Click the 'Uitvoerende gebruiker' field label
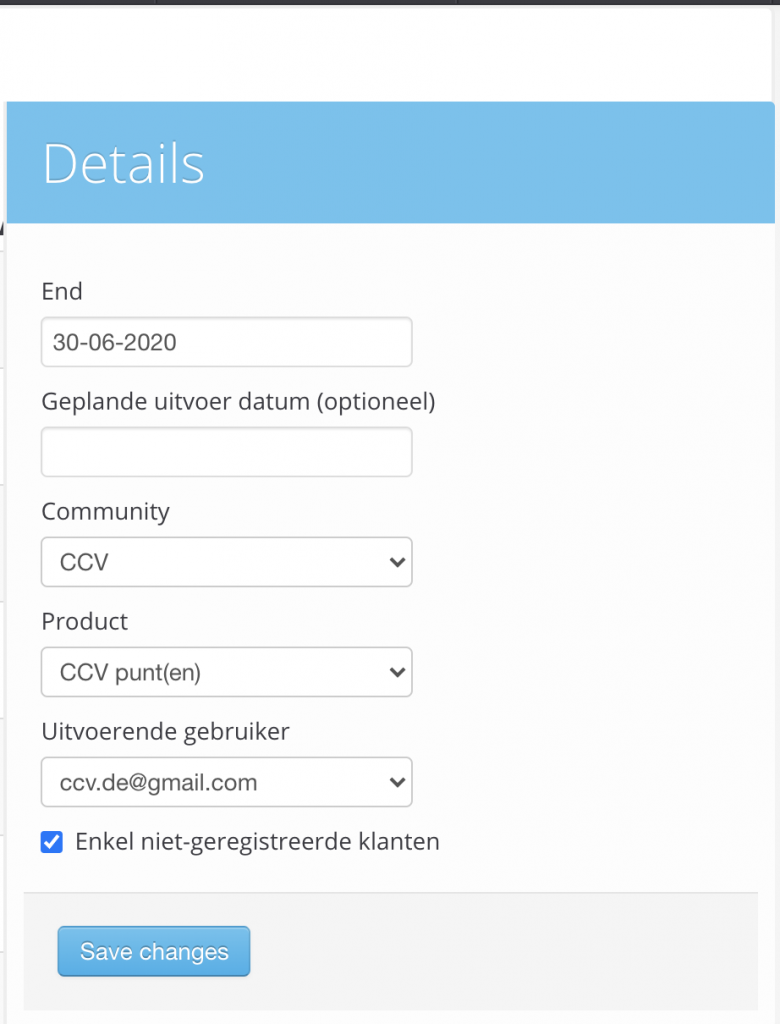This screenshot has height=1024, width=780. click(x=165, y=731)
